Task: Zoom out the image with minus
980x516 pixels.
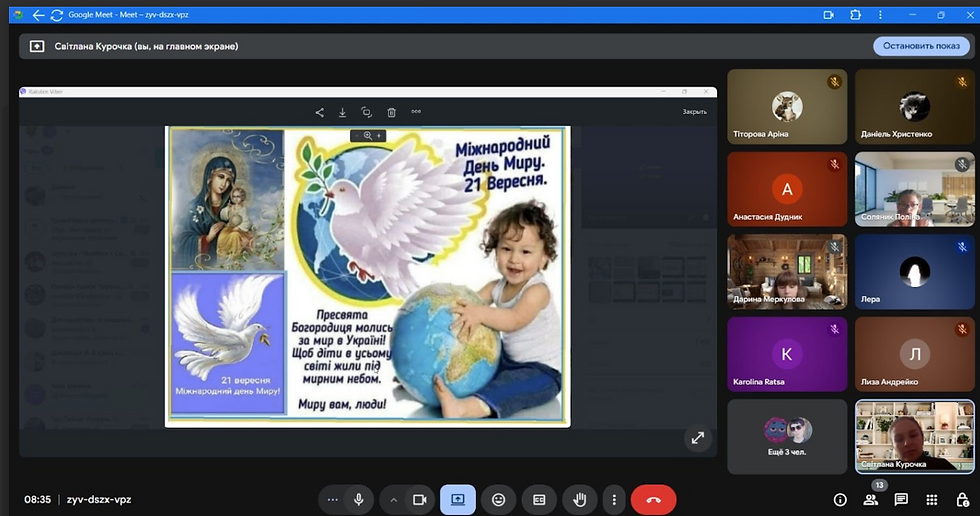Action: click(x=357, y=136)
